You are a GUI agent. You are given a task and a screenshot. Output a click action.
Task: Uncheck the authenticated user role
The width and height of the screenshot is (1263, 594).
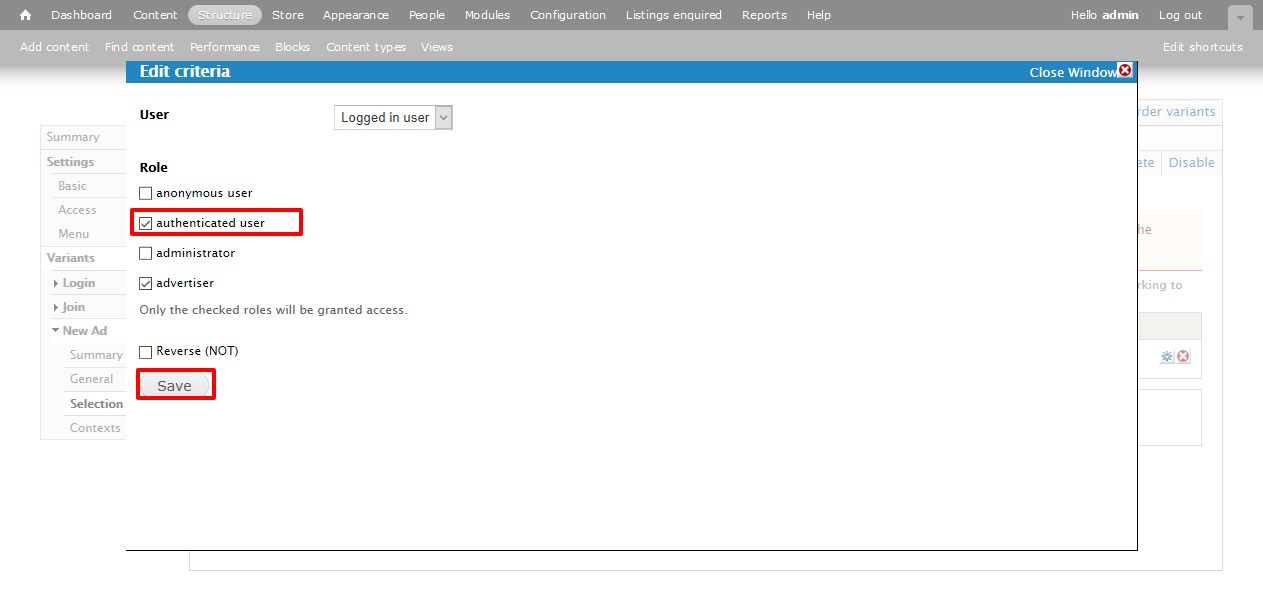point(146,223)
